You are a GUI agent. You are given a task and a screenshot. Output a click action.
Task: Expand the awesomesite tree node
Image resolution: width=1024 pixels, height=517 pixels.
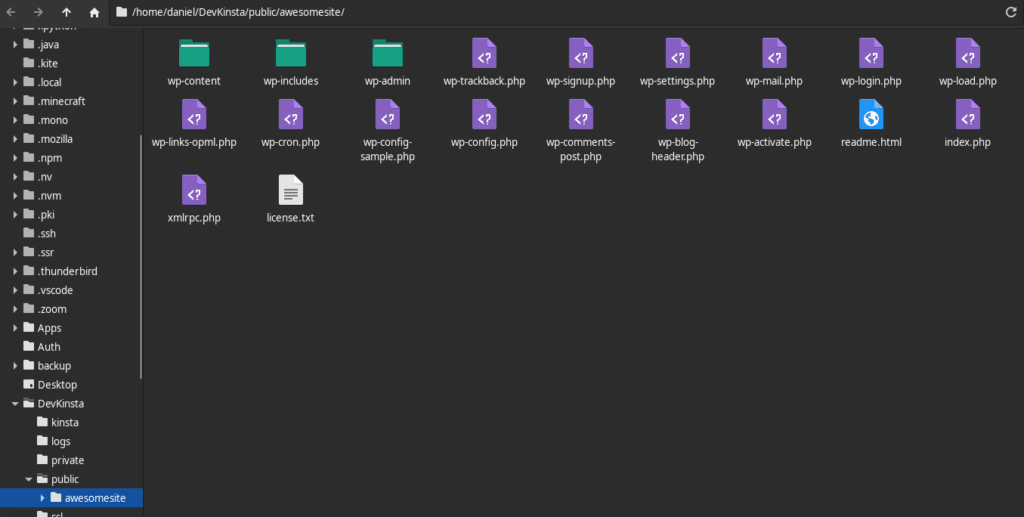[x=42, y=498]
